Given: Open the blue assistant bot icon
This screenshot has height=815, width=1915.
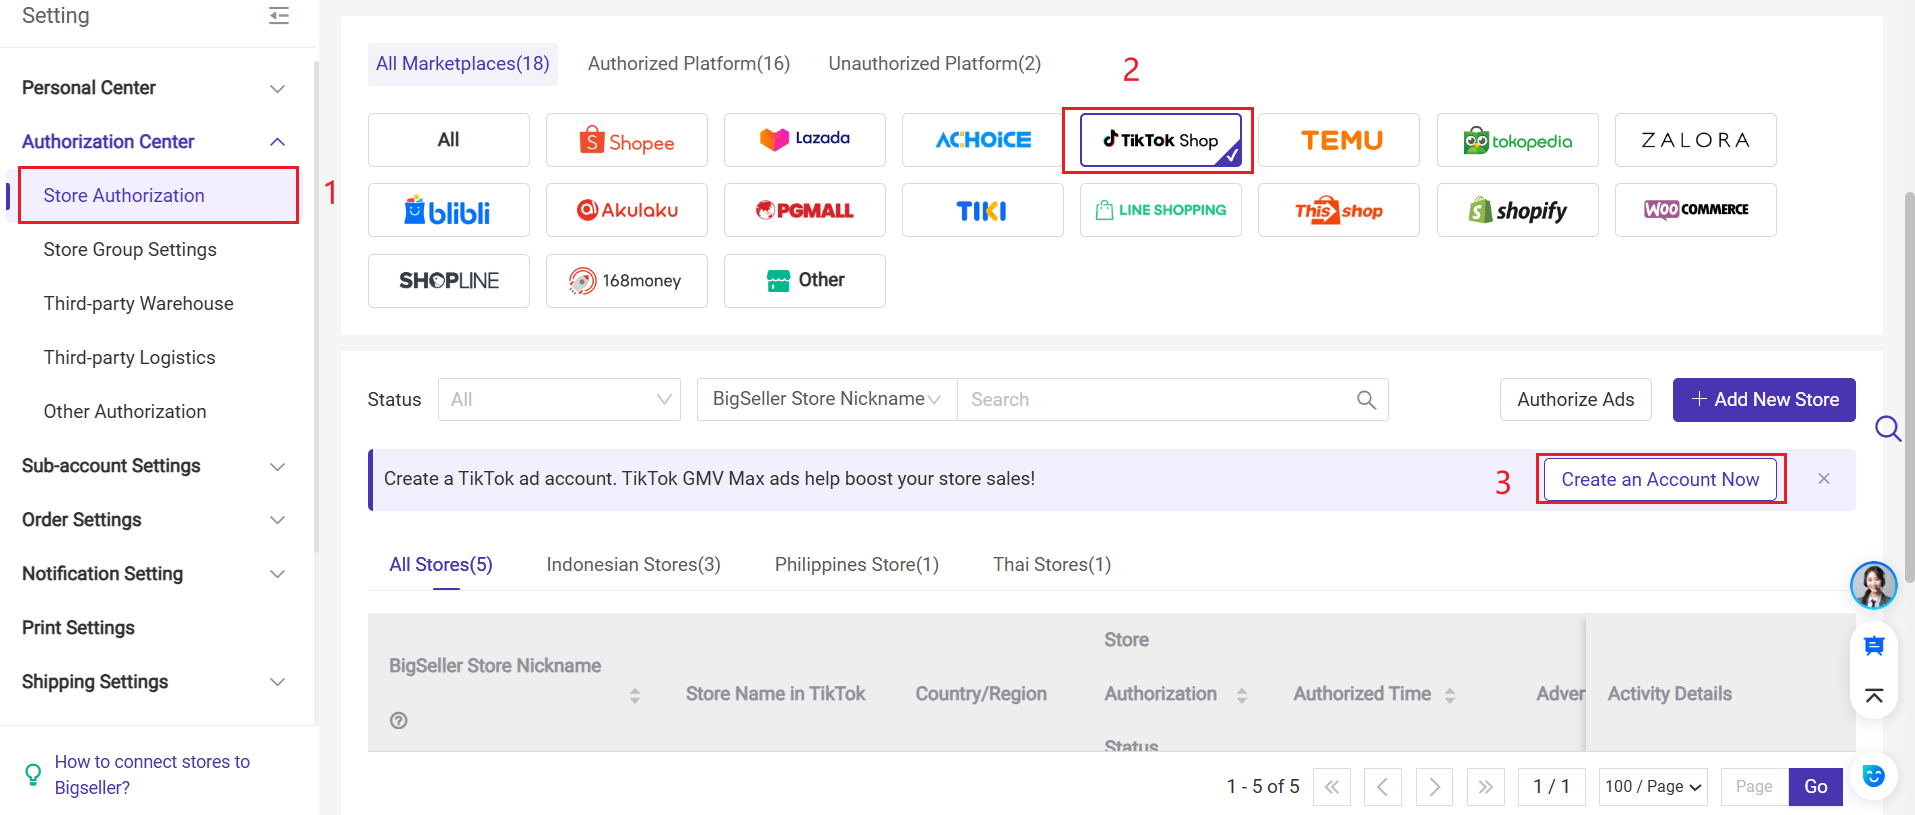Looking at the screenshot, I should [1874, 776].
